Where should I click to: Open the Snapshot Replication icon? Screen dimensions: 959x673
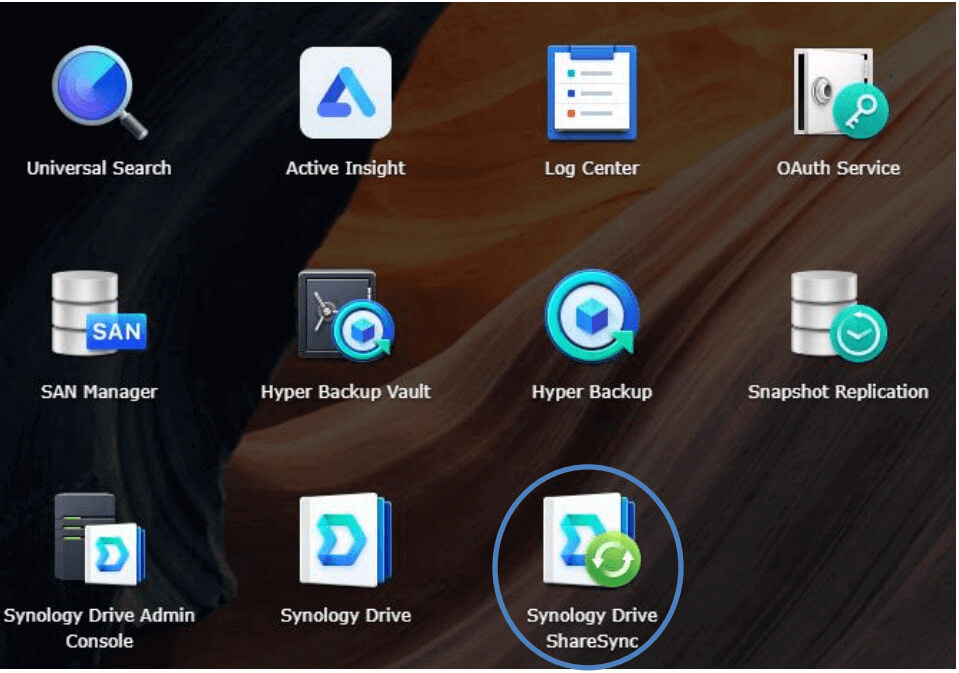coord(839,316)
